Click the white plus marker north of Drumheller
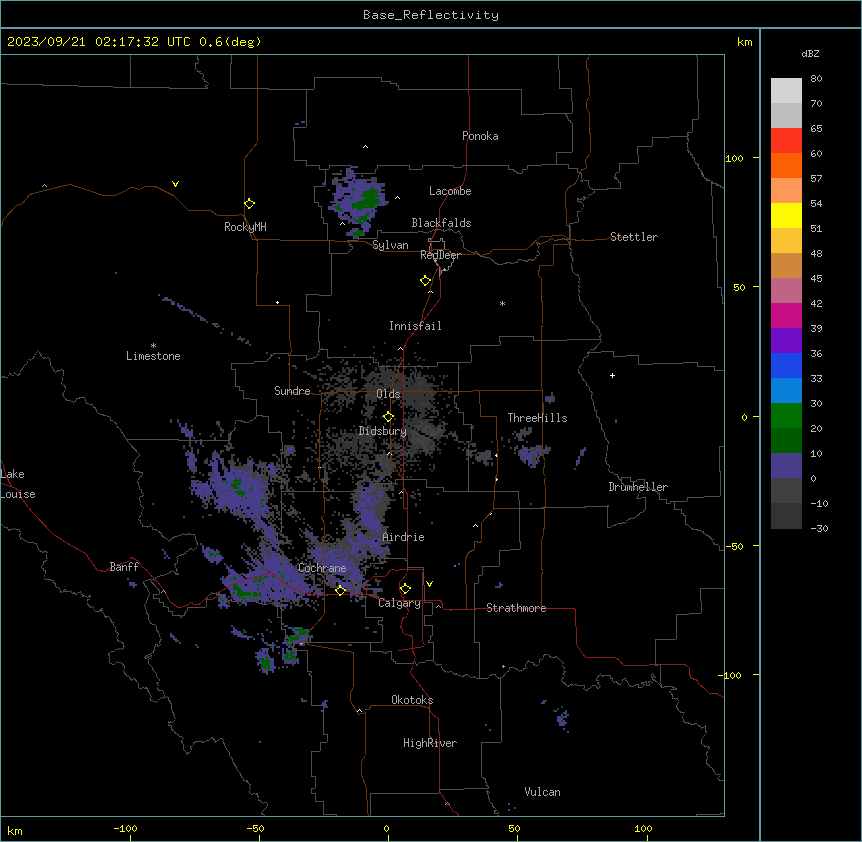The height and width of the screenshot is (842, 862). pyautogui.click(x=612, y=375)
